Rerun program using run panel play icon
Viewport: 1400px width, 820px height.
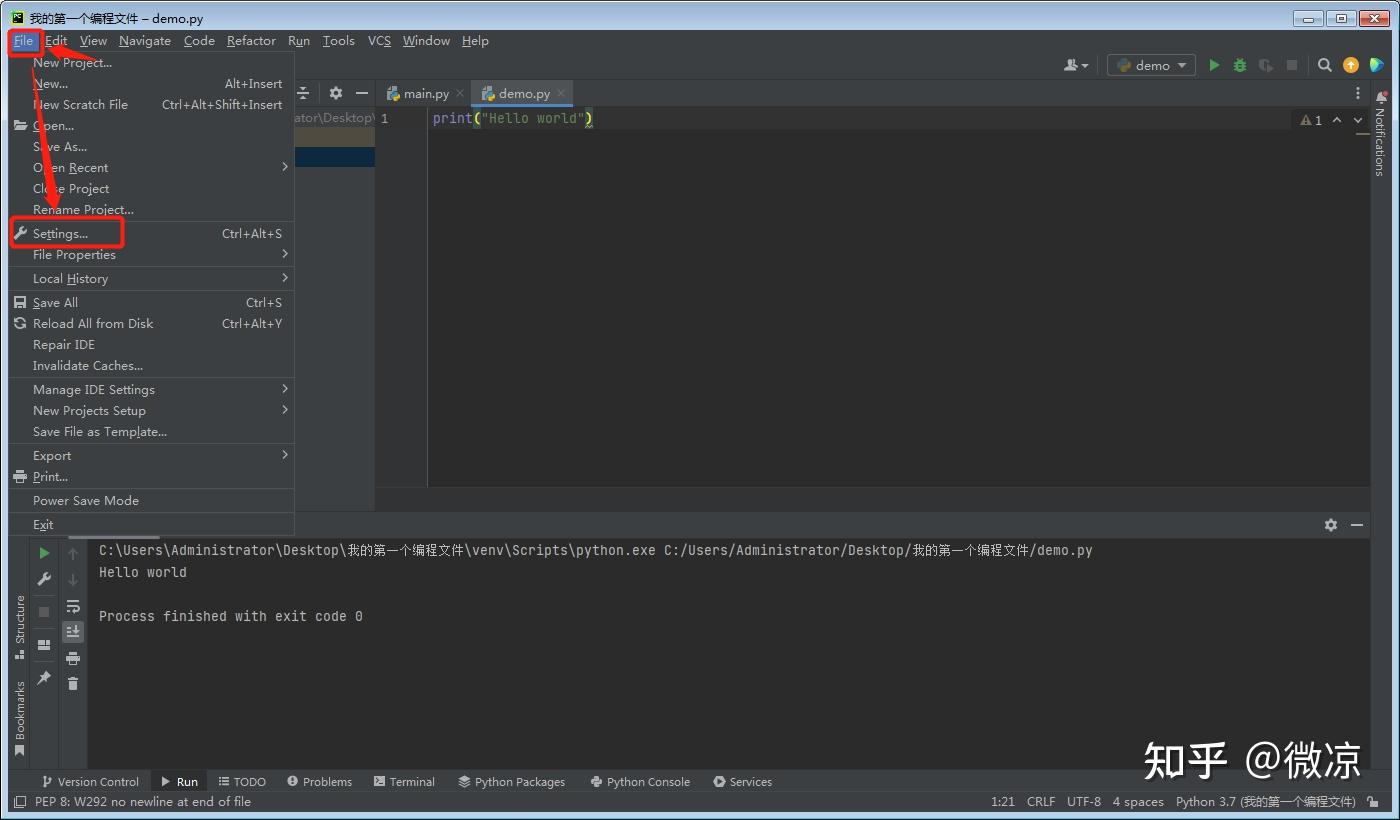[44, 553]
